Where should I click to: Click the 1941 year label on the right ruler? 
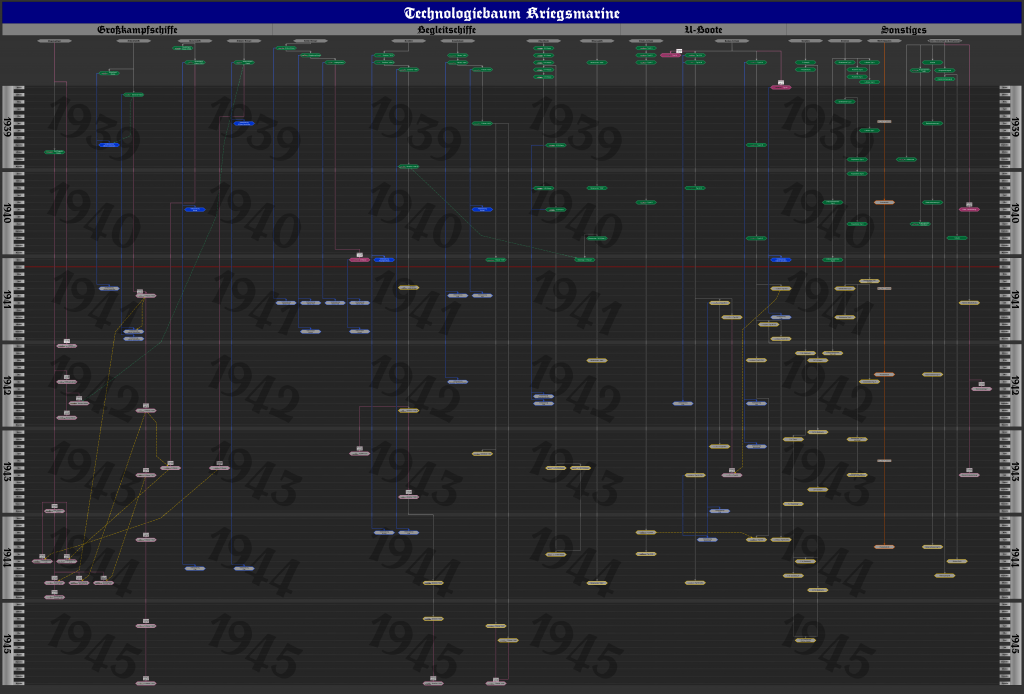pos(1016,299)
